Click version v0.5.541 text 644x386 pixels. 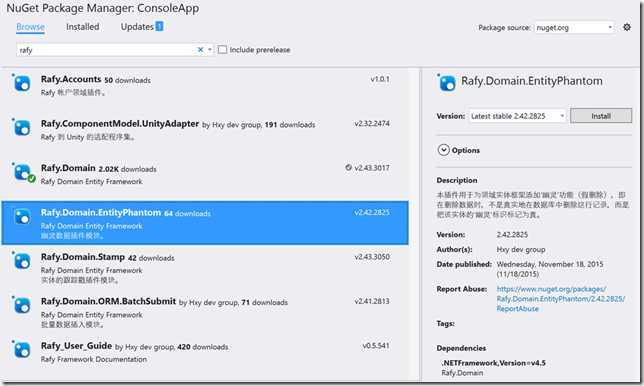[x=375, y=345]
